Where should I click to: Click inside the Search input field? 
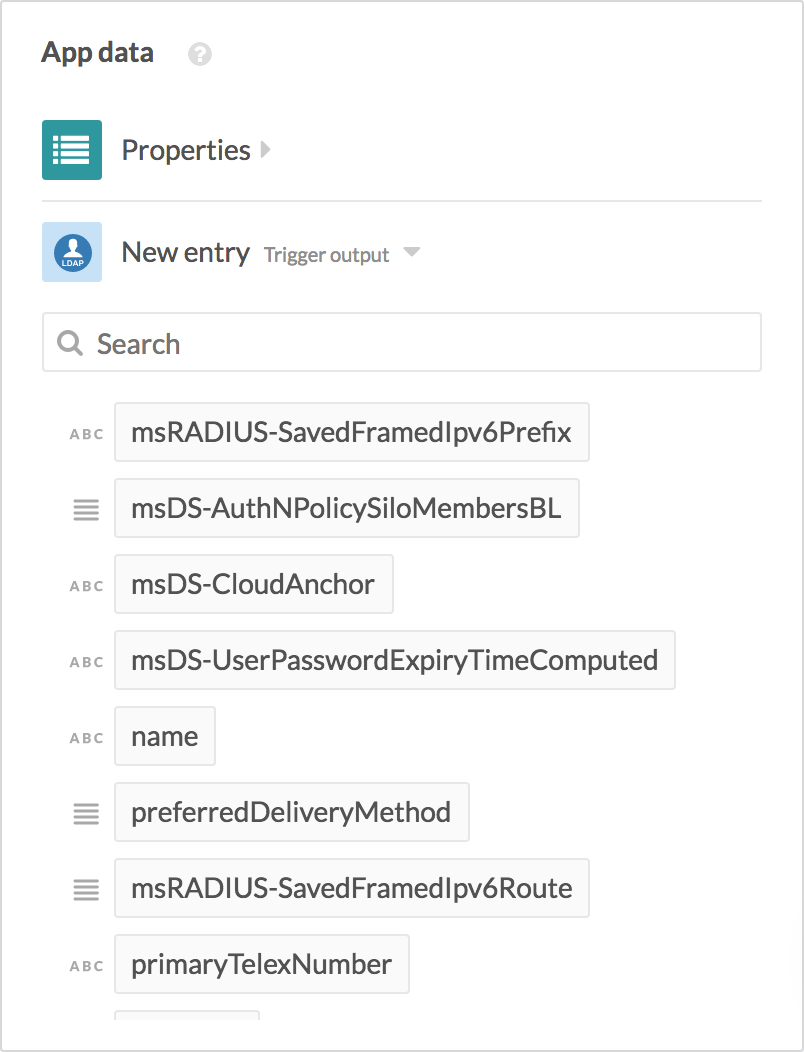click(300, 342)
